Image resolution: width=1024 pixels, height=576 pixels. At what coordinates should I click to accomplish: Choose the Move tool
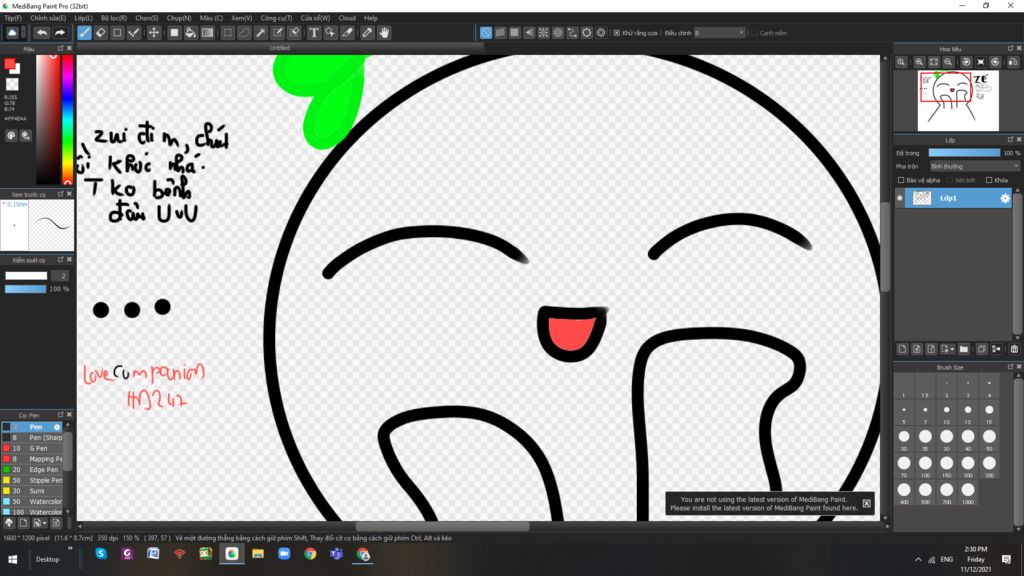pos(153,33)
